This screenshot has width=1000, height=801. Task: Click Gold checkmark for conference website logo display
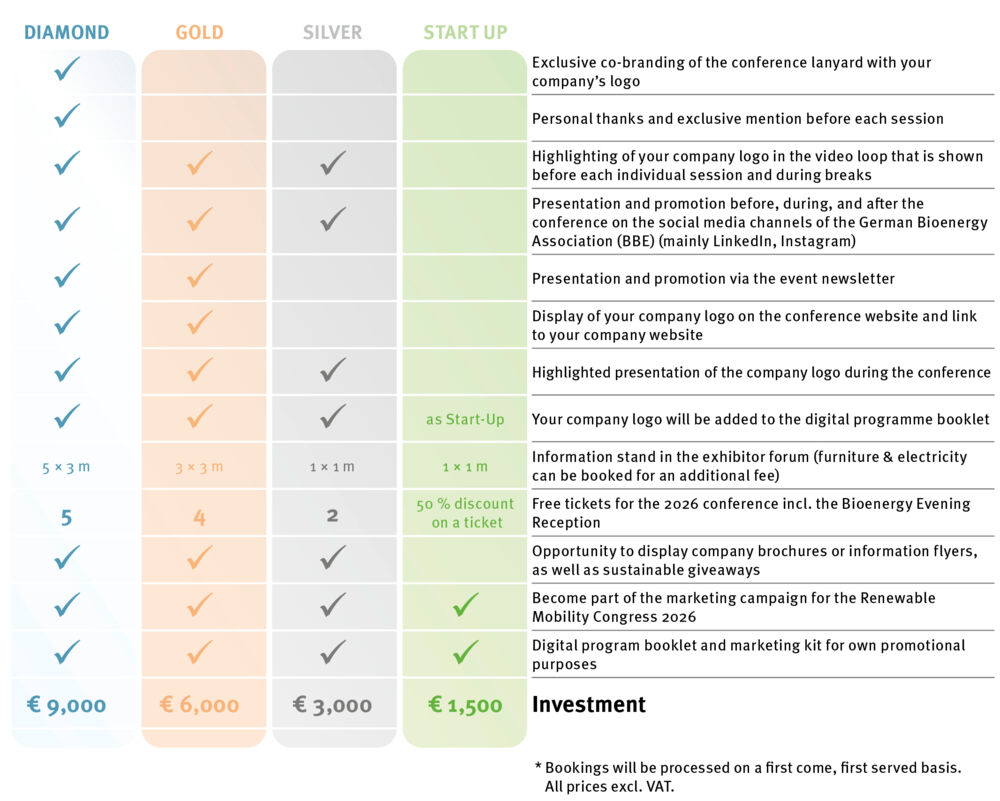[x=200, y=323]
